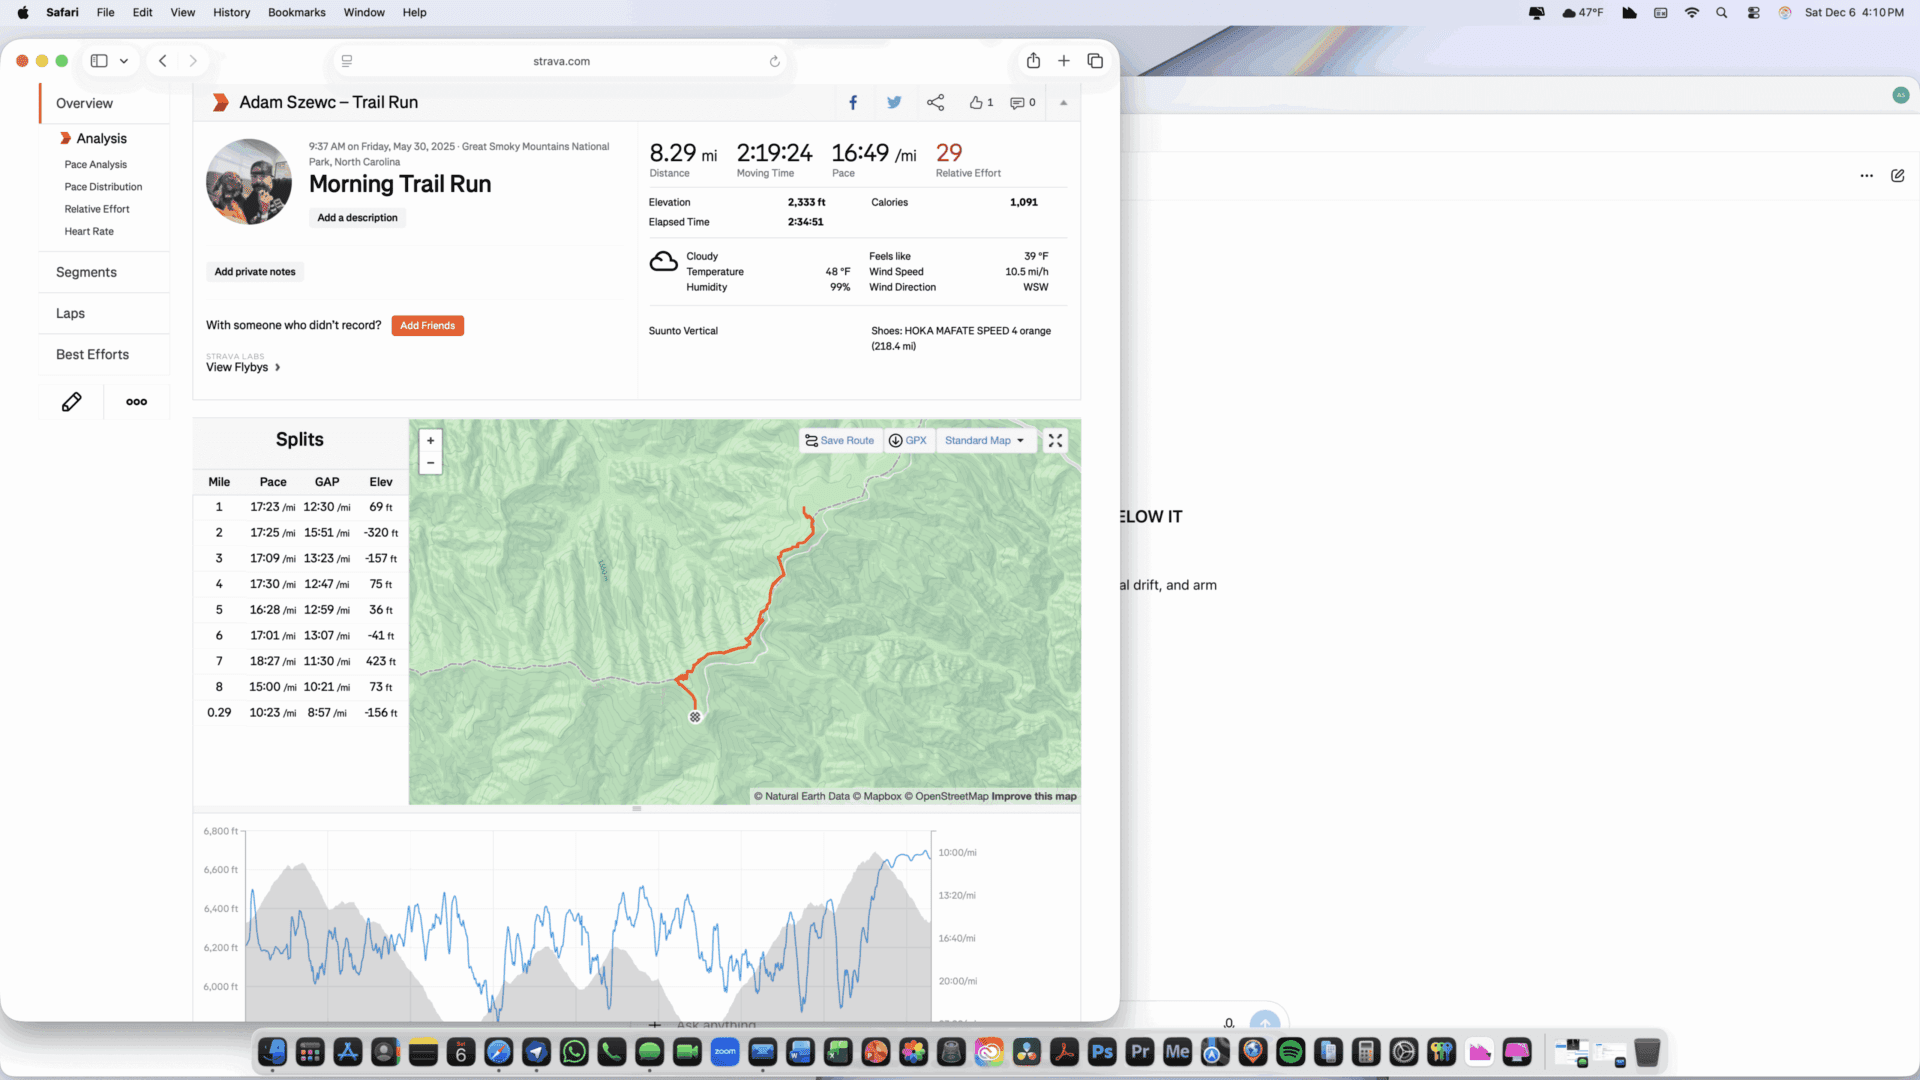Open the Safari History menu
Viewport: 1920px width, 1080px height.
click(x=231, y=12)
